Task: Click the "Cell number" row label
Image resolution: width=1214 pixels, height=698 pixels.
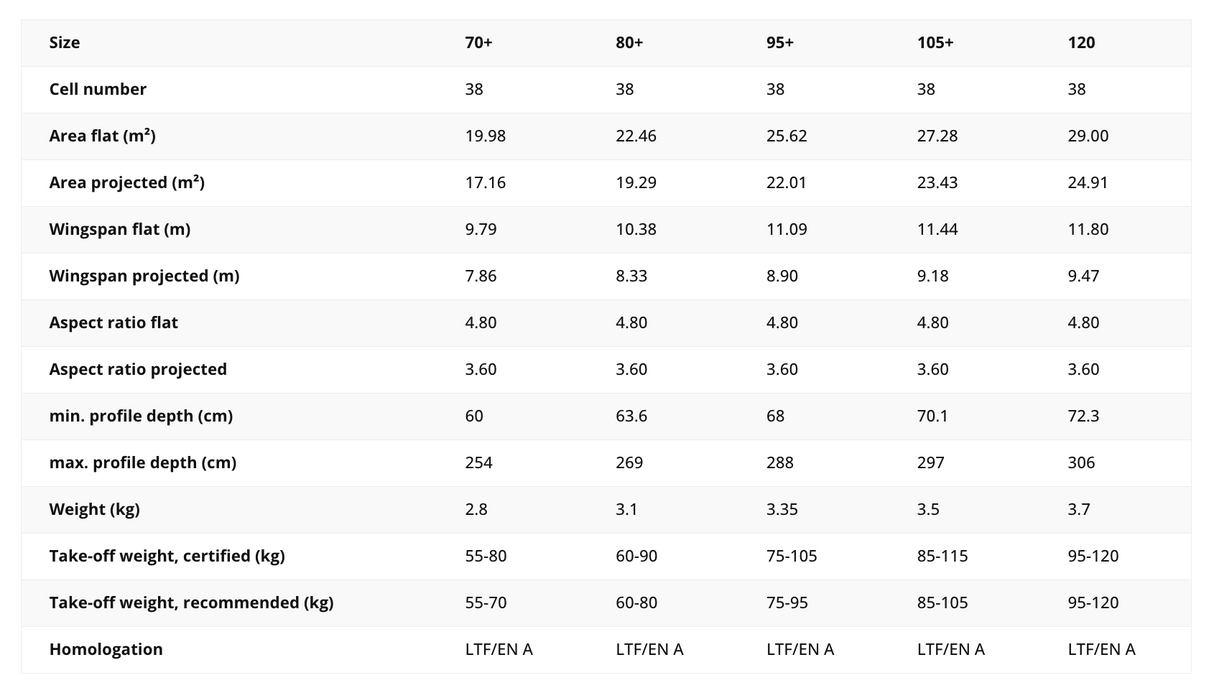Action: (x=98, y=89)
